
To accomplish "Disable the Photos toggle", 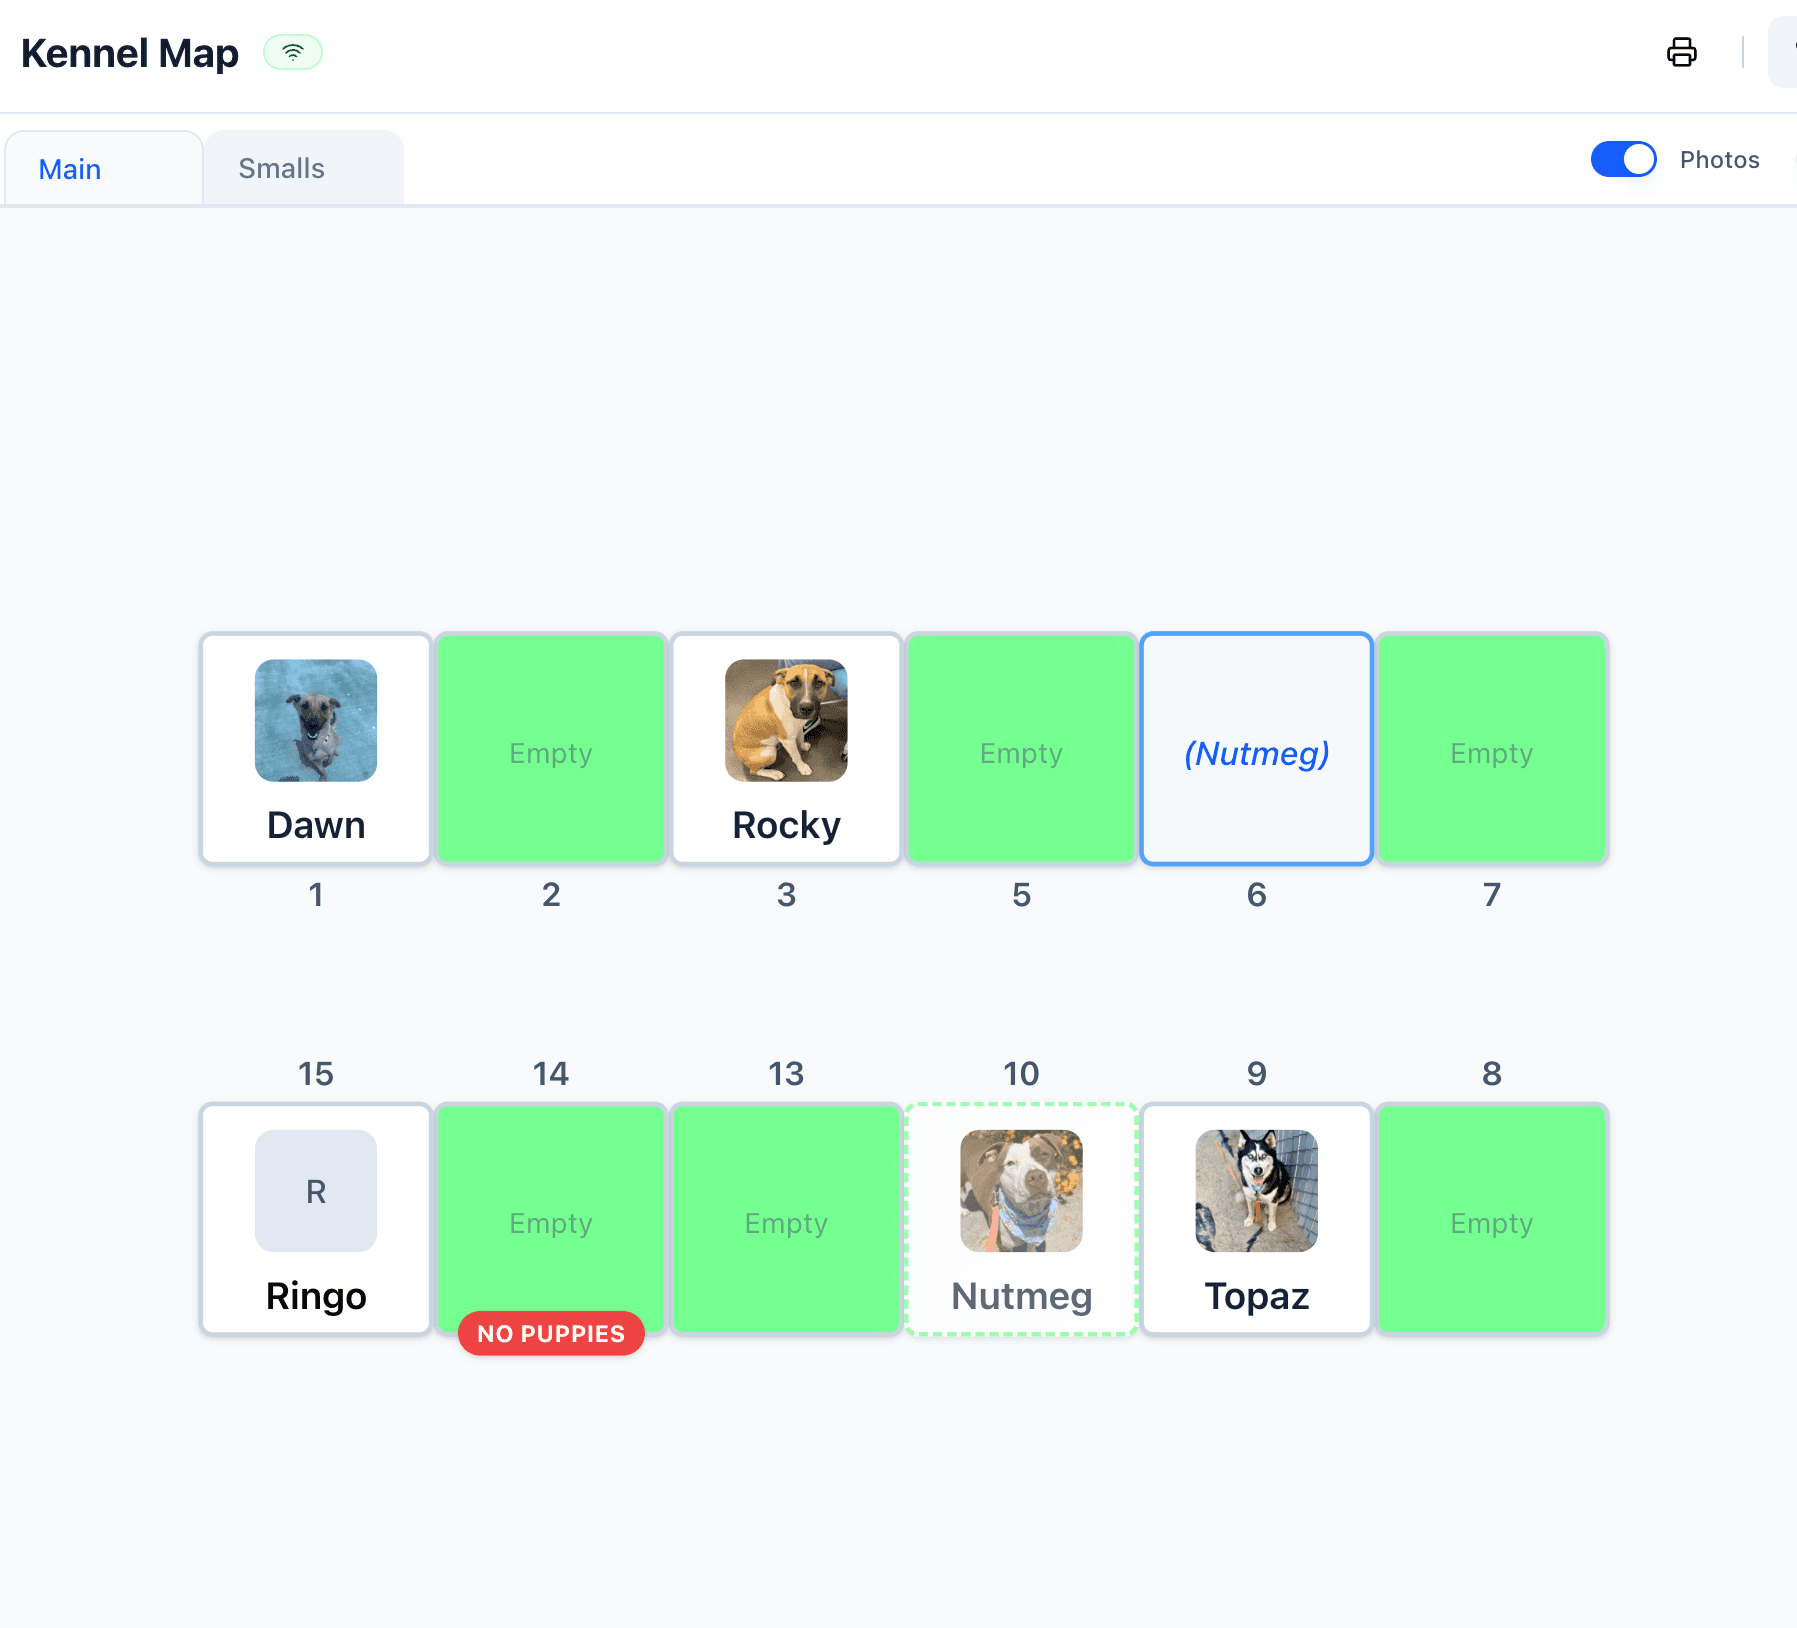I will 1622,159.
